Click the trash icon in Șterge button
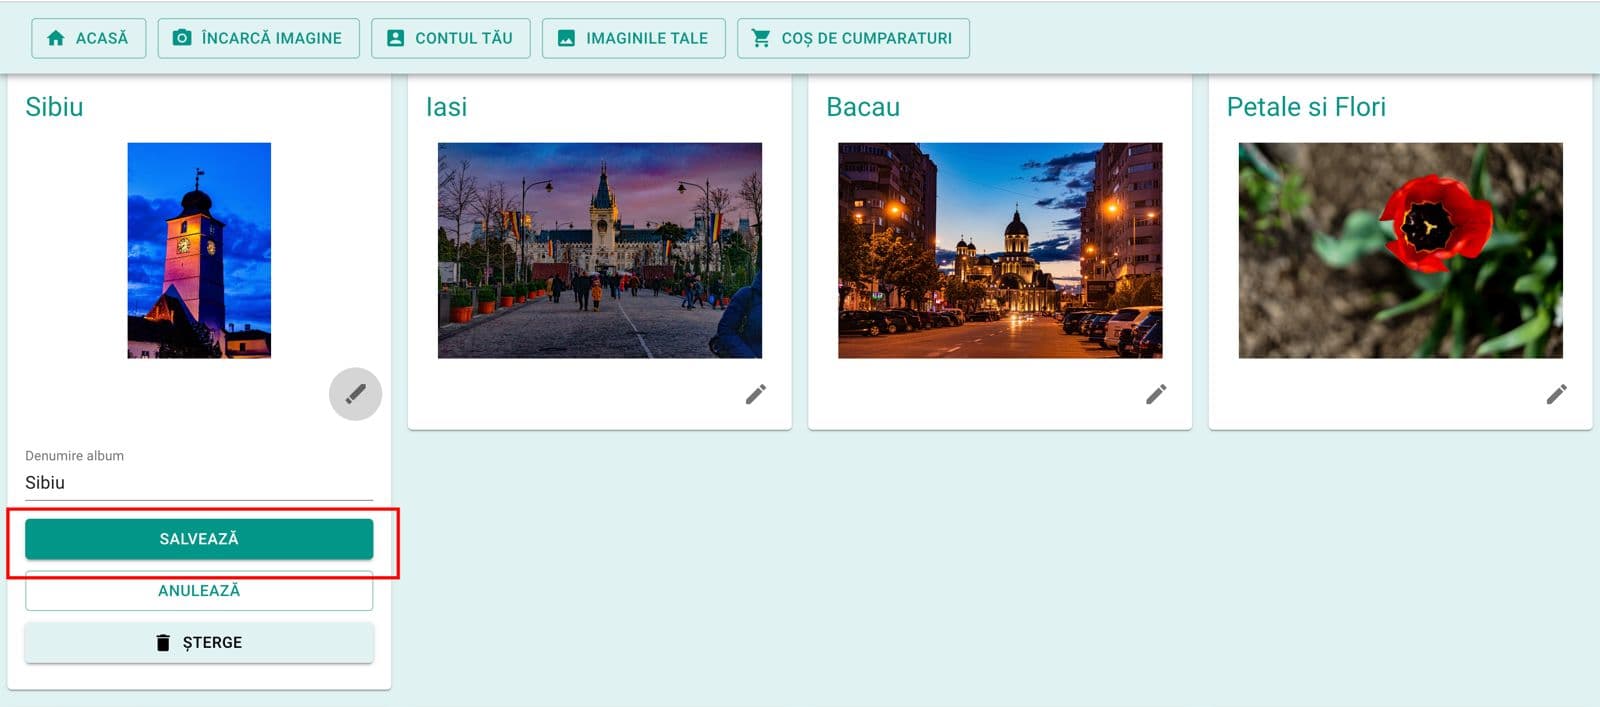1600x707 pixels. coord(163,642)
